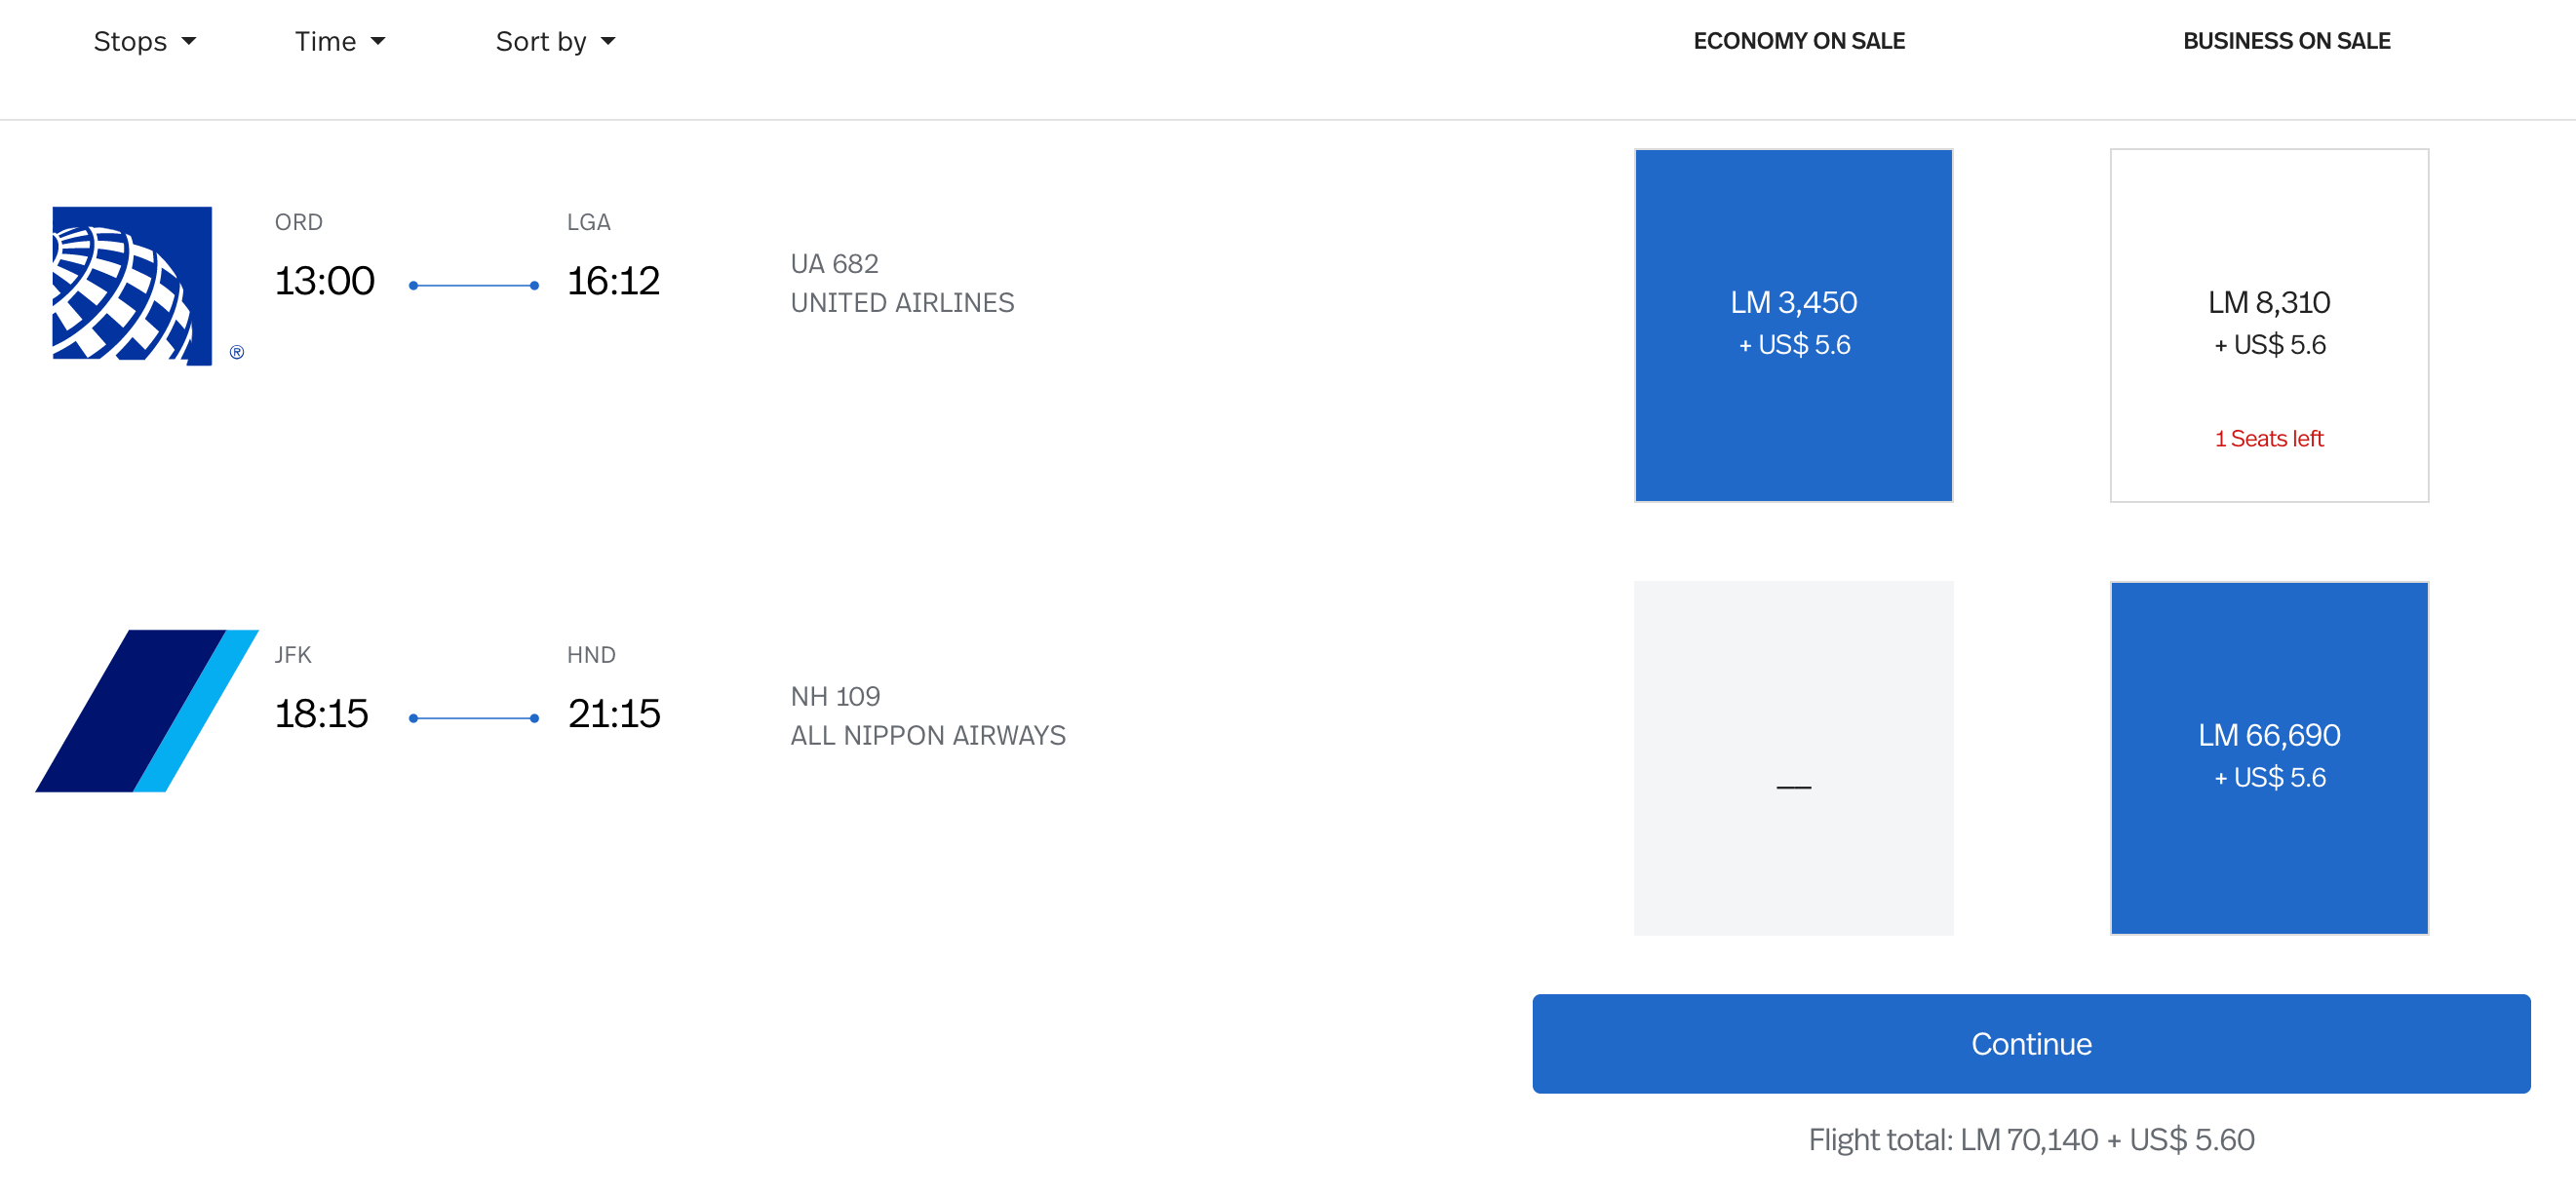Open the Time filter
Image resolution: width=2576 pixels, height=1195 pixels.
326,42
